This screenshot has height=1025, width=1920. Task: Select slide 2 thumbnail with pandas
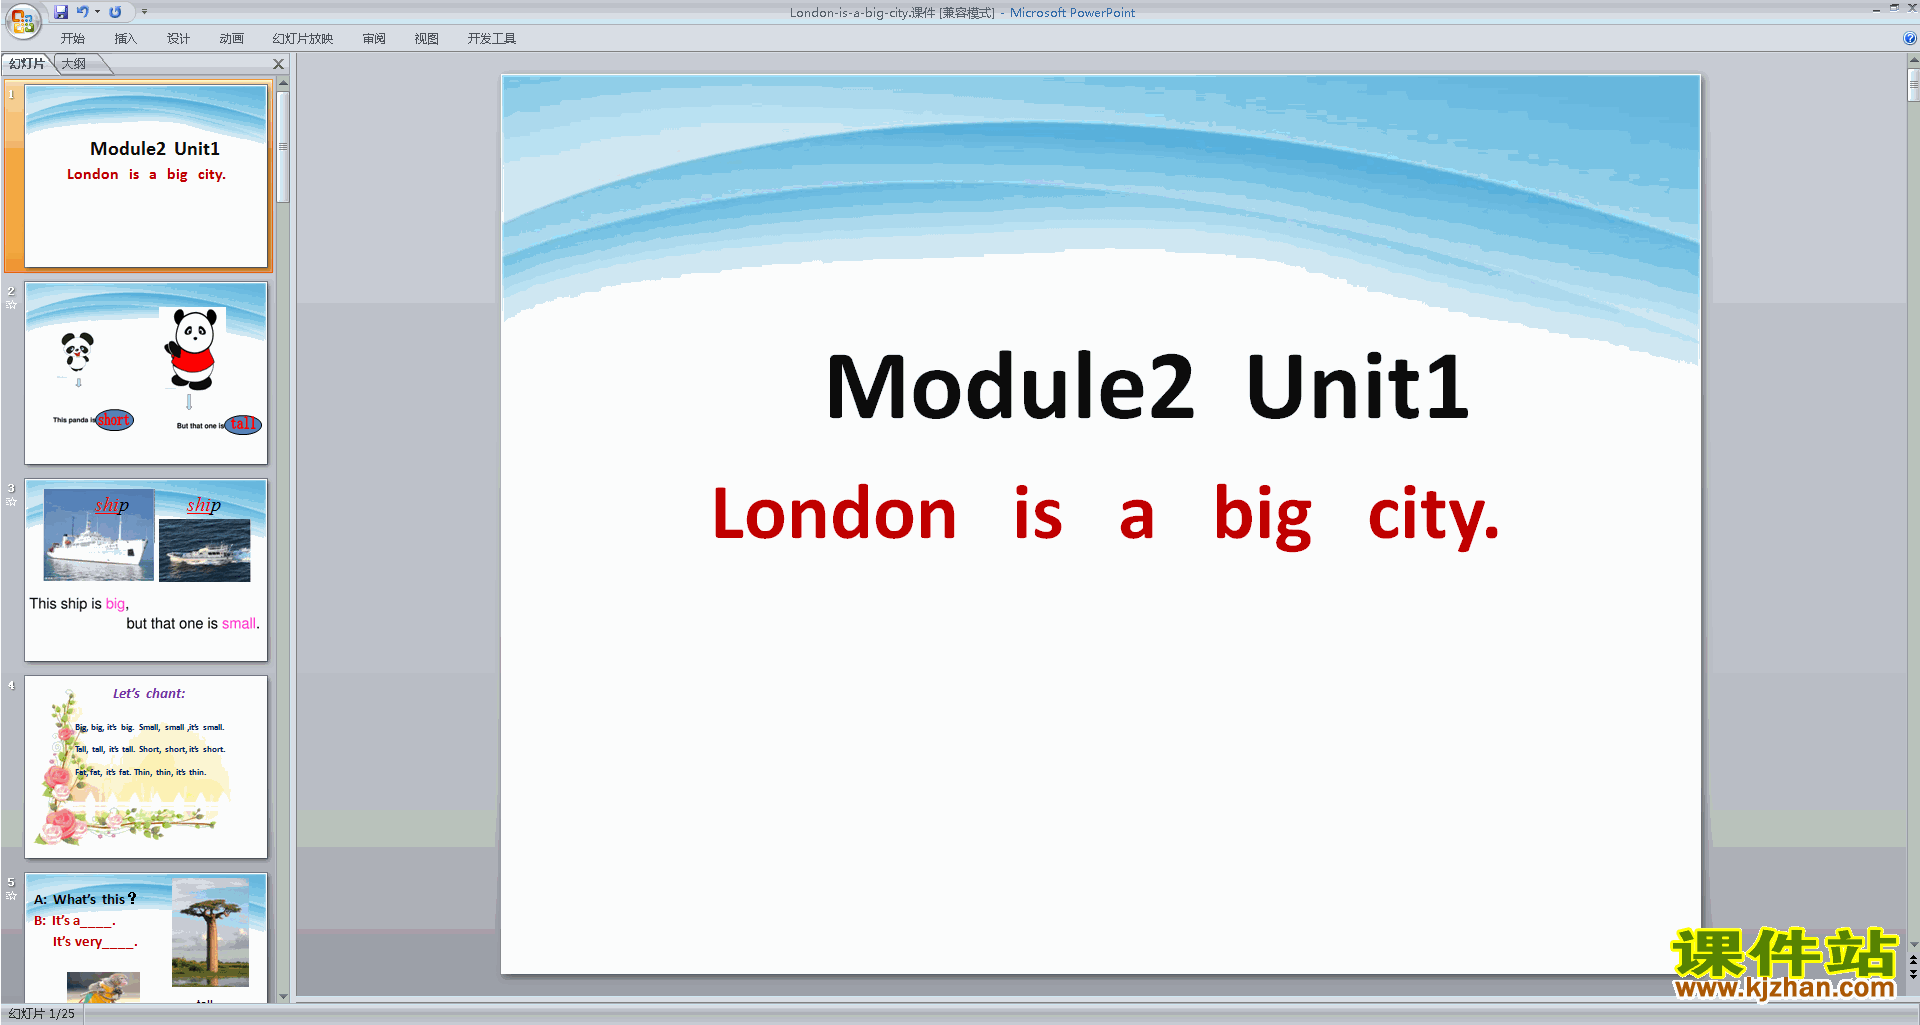(x=146, y=373)
